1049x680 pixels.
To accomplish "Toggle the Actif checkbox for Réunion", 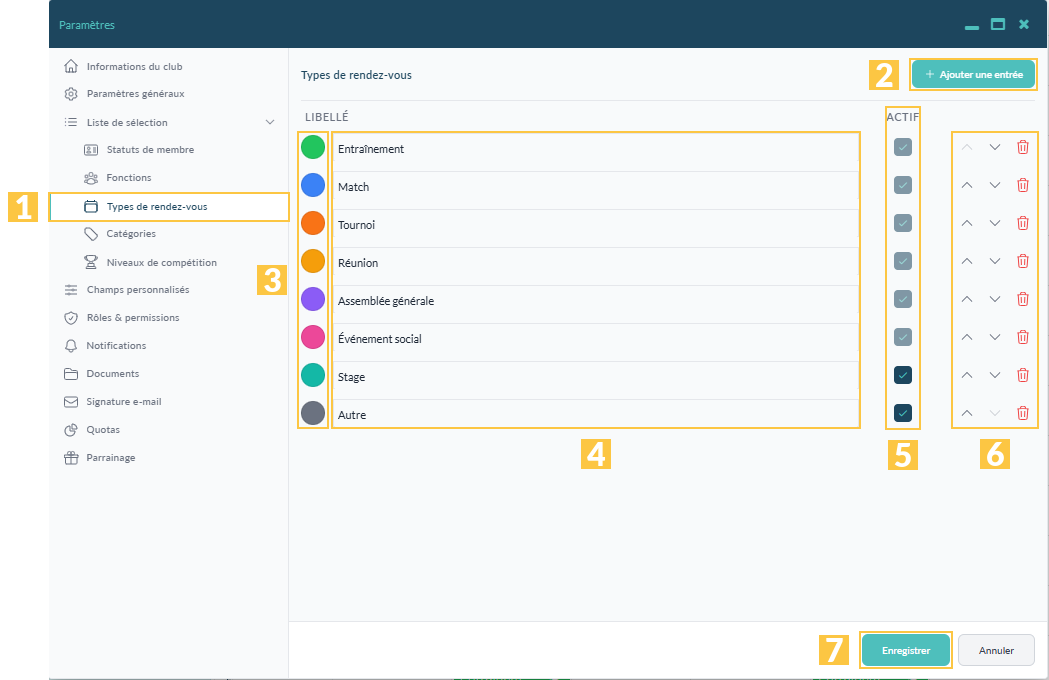I will [x=902, y=261].
